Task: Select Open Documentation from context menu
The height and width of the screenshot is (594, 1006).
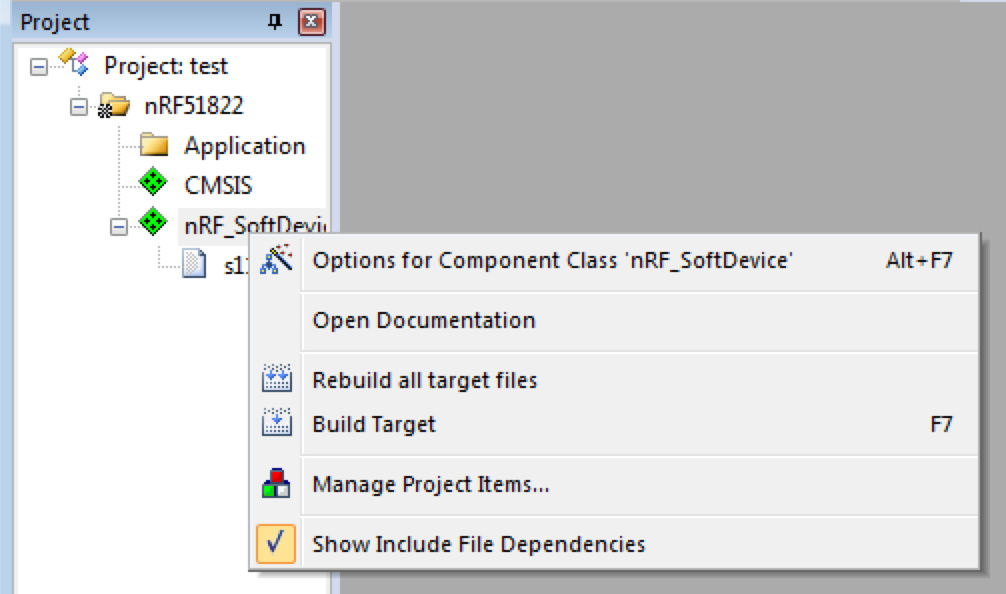Action: [x=424, y=321]
